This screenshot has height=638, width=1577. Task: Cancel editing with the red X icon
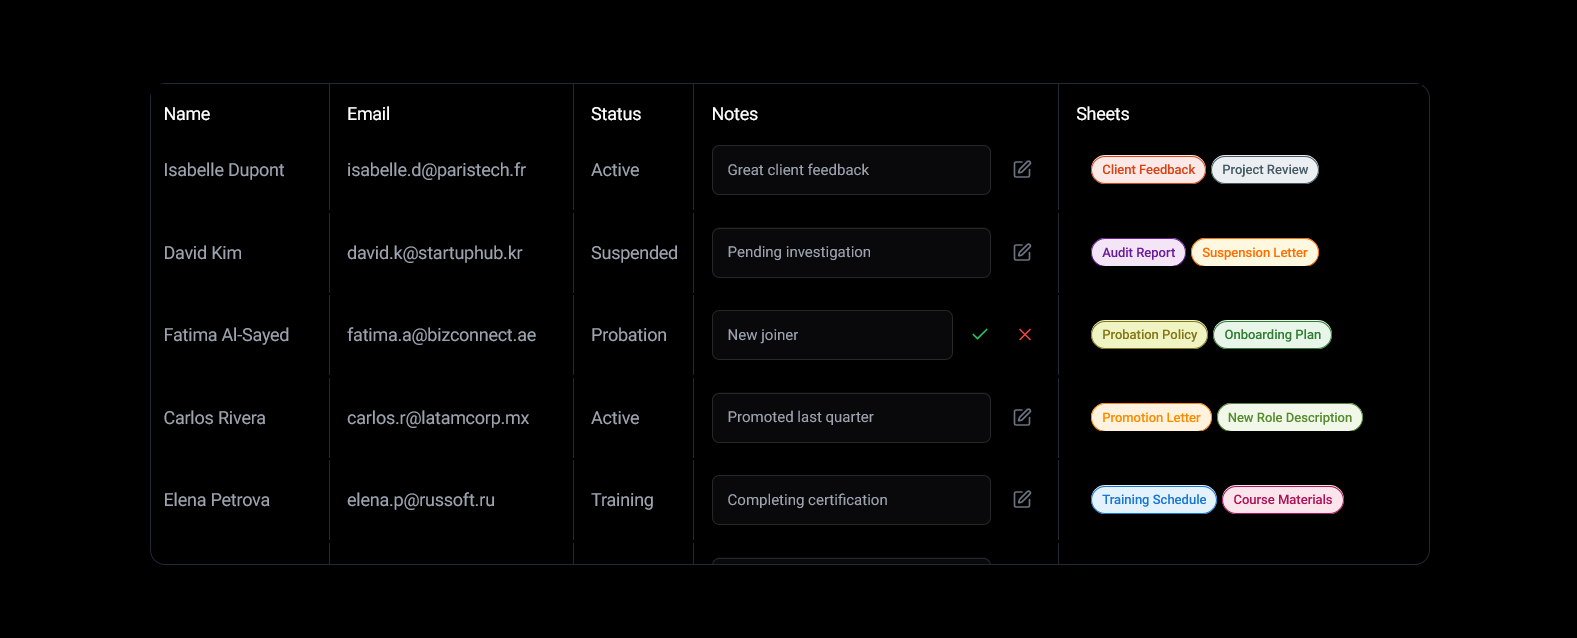pos(1025,335)
